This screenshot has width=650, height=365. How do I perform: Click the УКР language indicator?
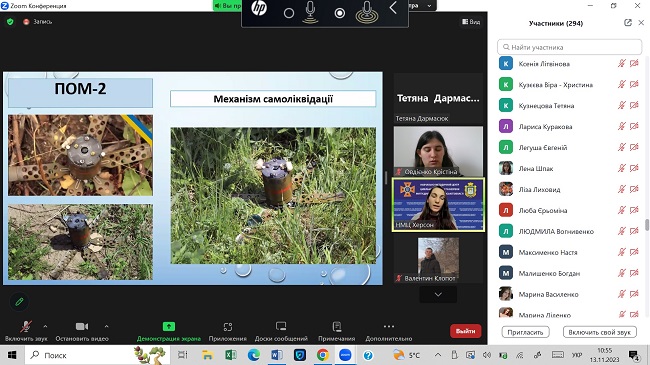[x=577, y=355]
